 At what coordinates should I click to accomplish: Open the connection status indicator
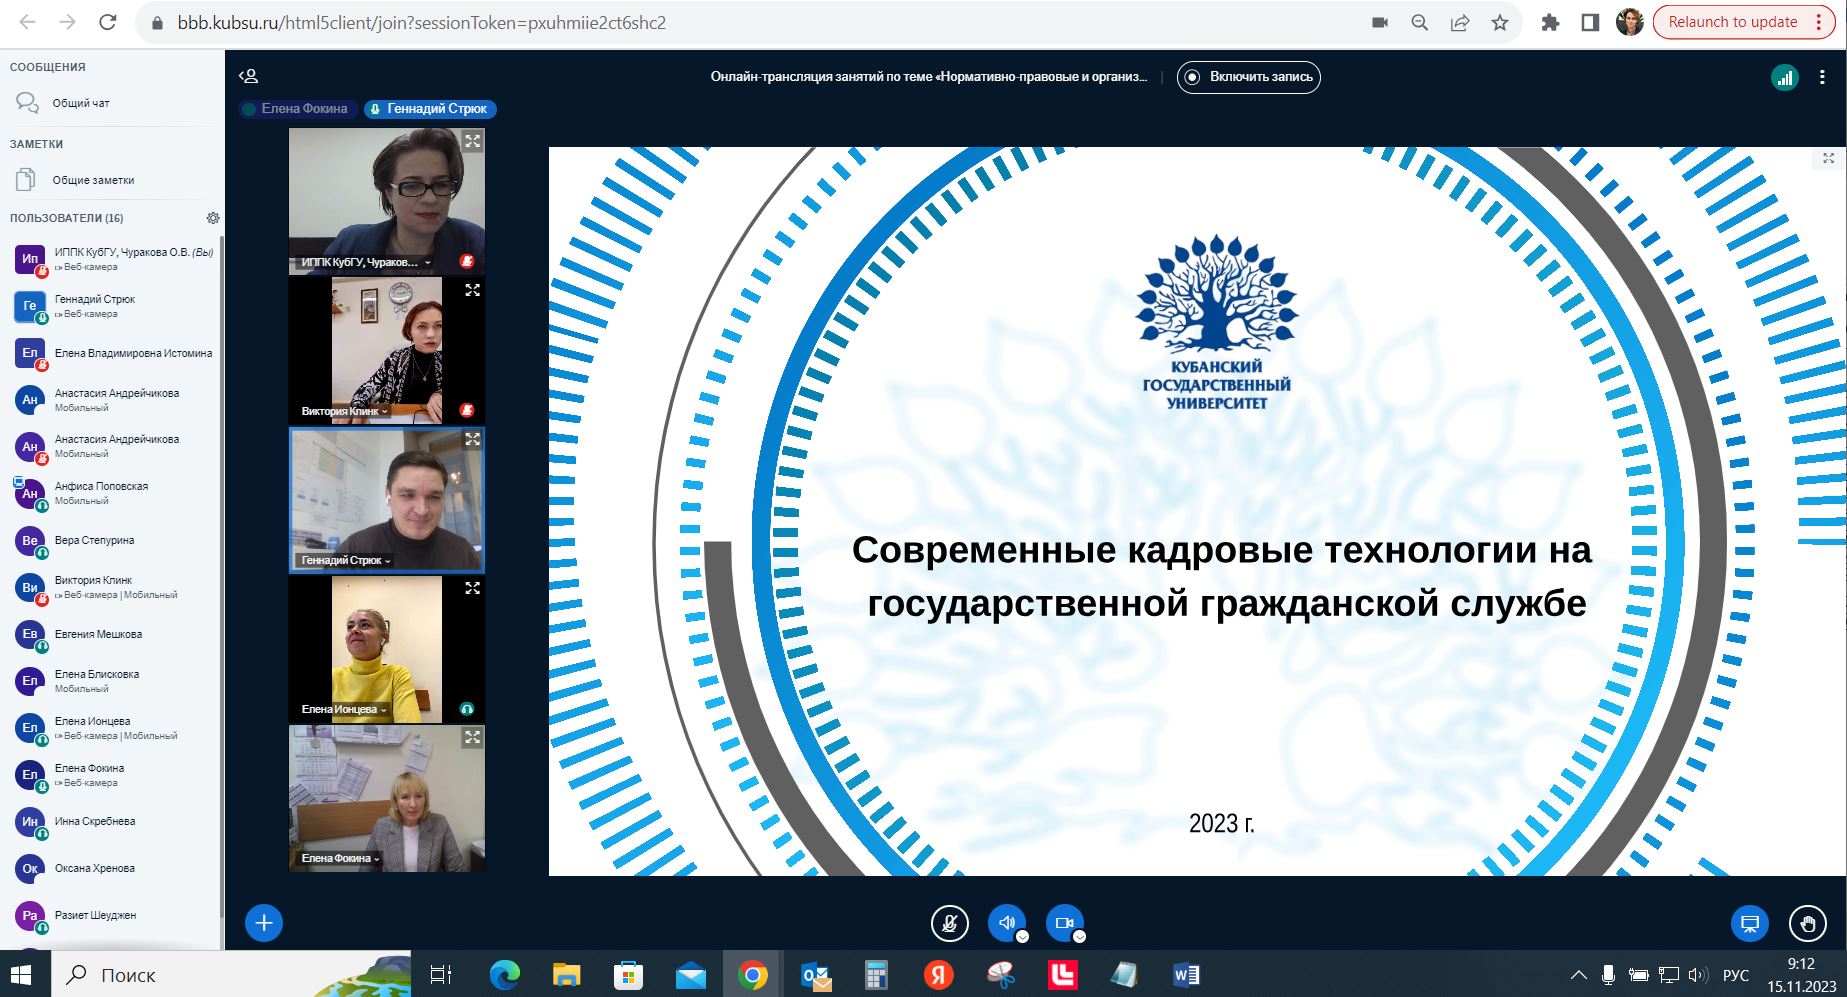(1785, 77)
